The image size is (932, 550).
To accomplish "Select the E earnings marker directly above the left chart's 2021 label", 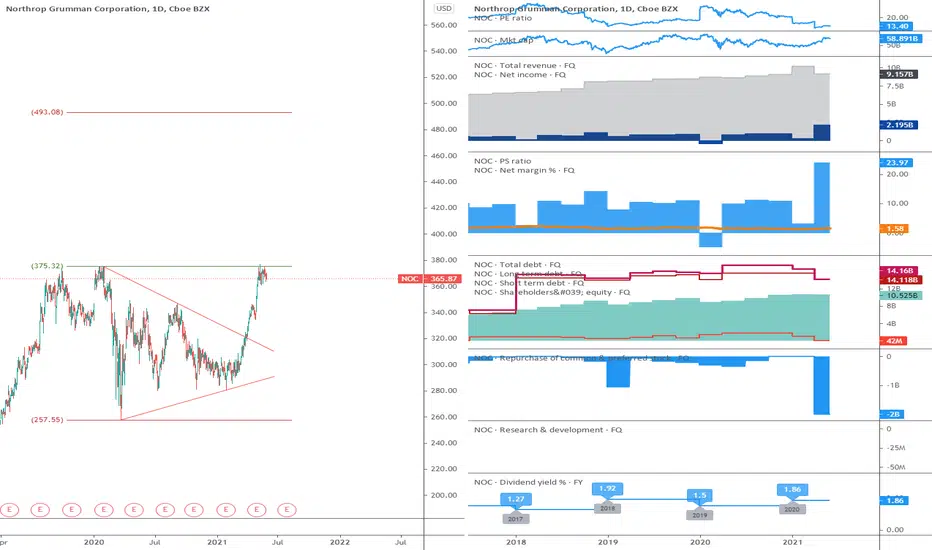I will tap(226, 510).
